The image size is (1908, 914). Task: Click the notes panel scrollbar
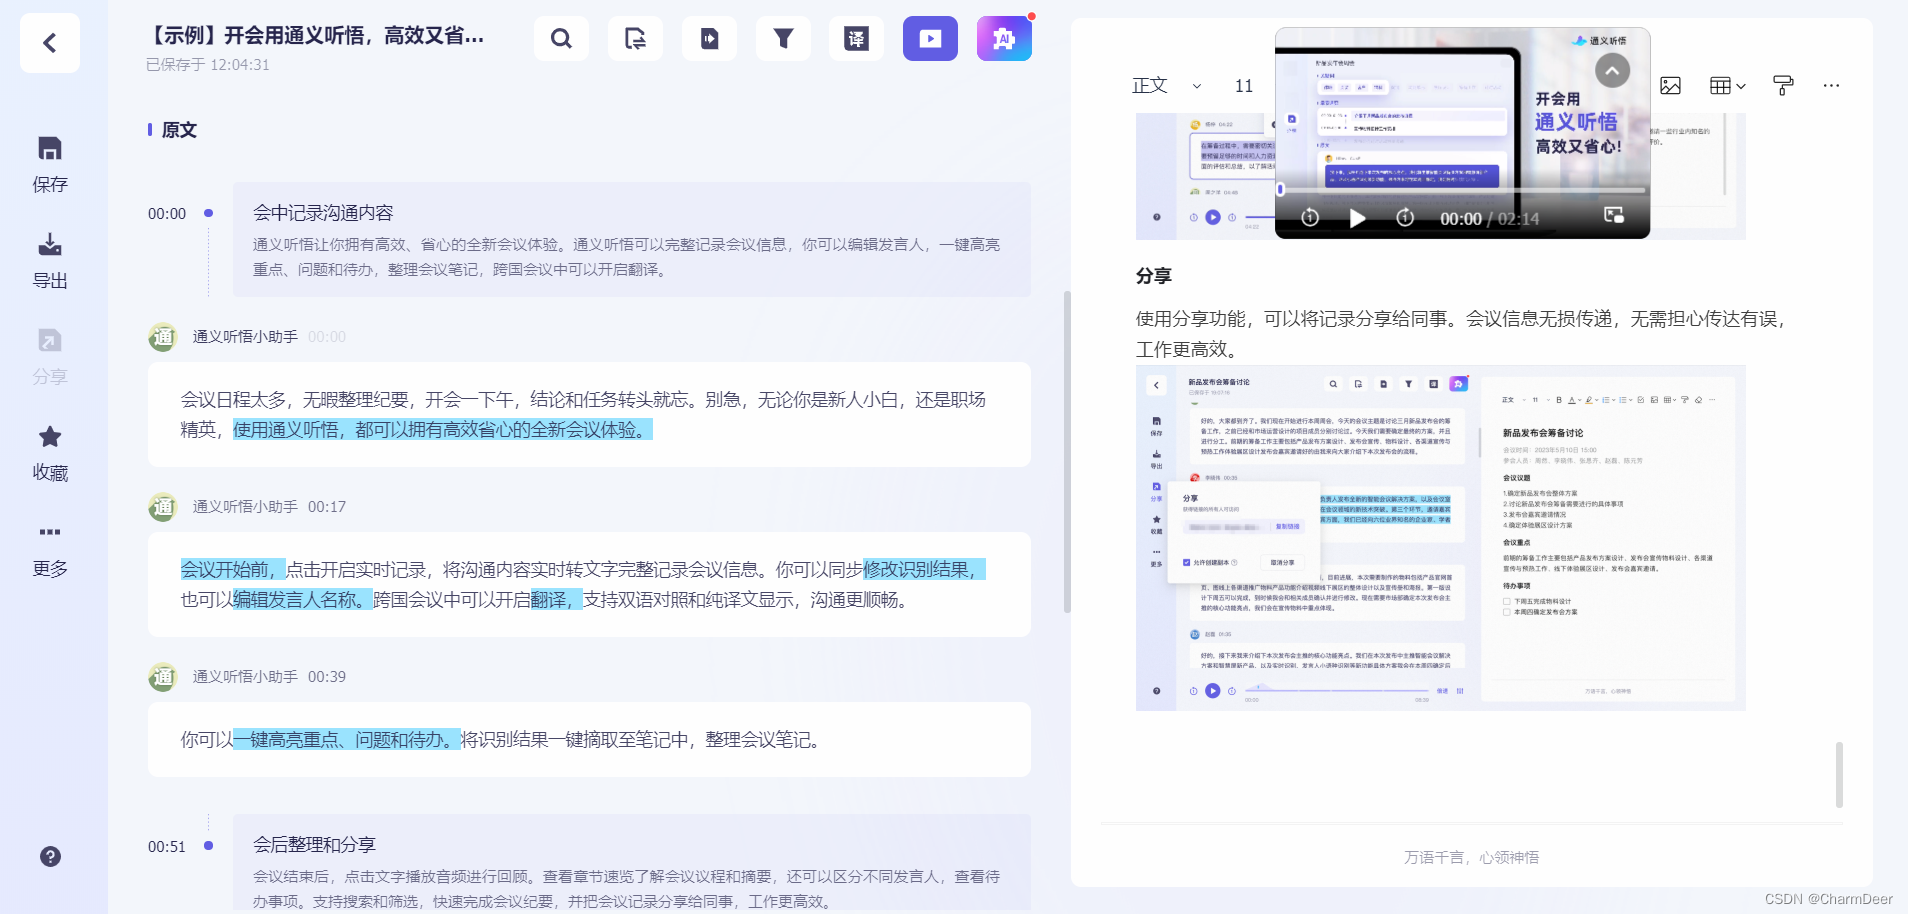click(1839, 775)
